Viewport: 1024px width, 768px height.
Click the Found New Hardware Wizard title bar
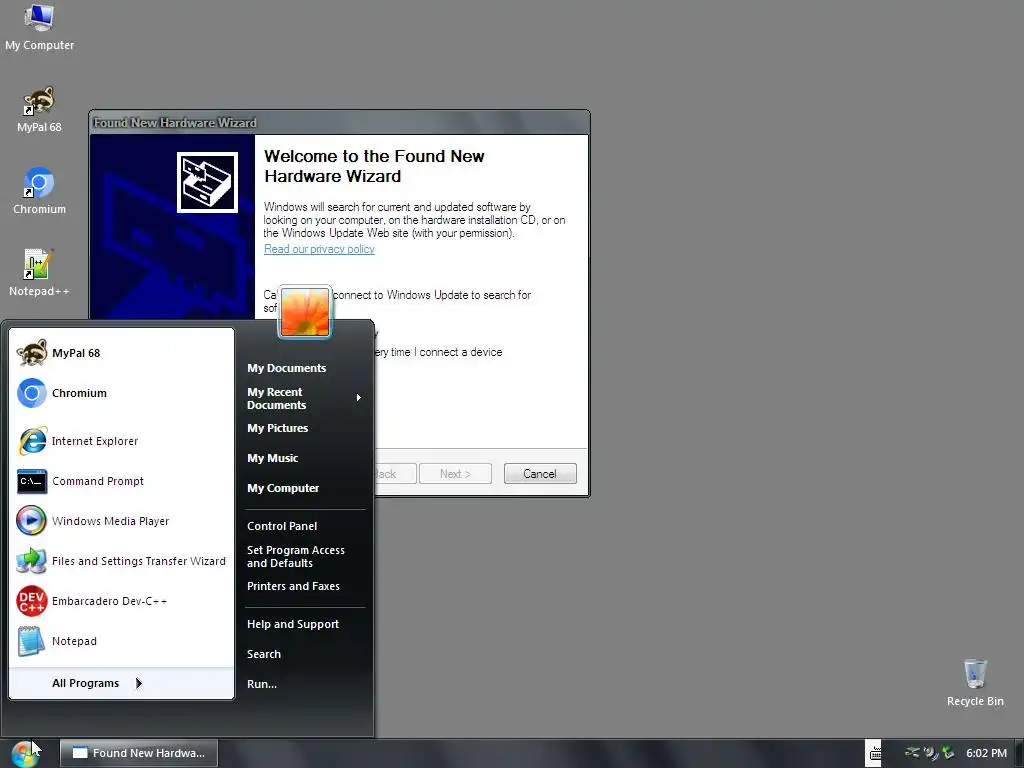tap(339, 123)
